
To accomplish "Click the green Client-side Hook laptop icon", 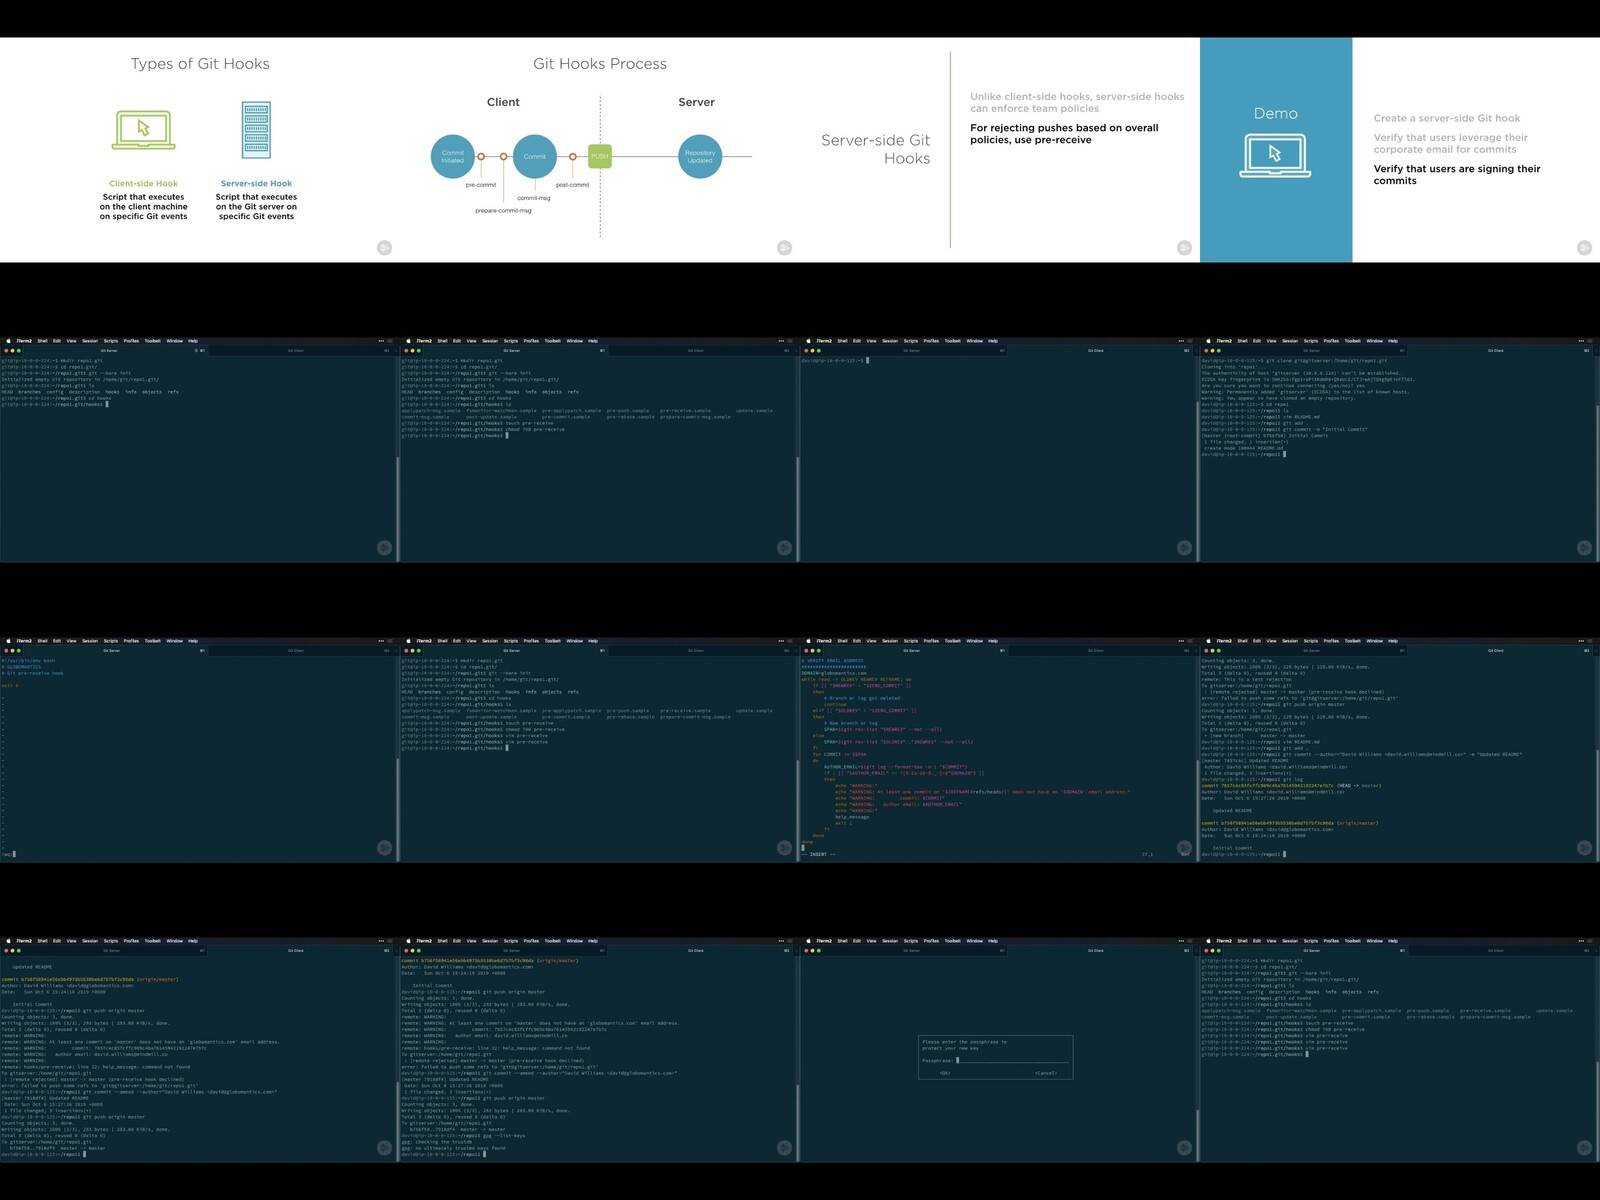I will [x=143, y=130].
